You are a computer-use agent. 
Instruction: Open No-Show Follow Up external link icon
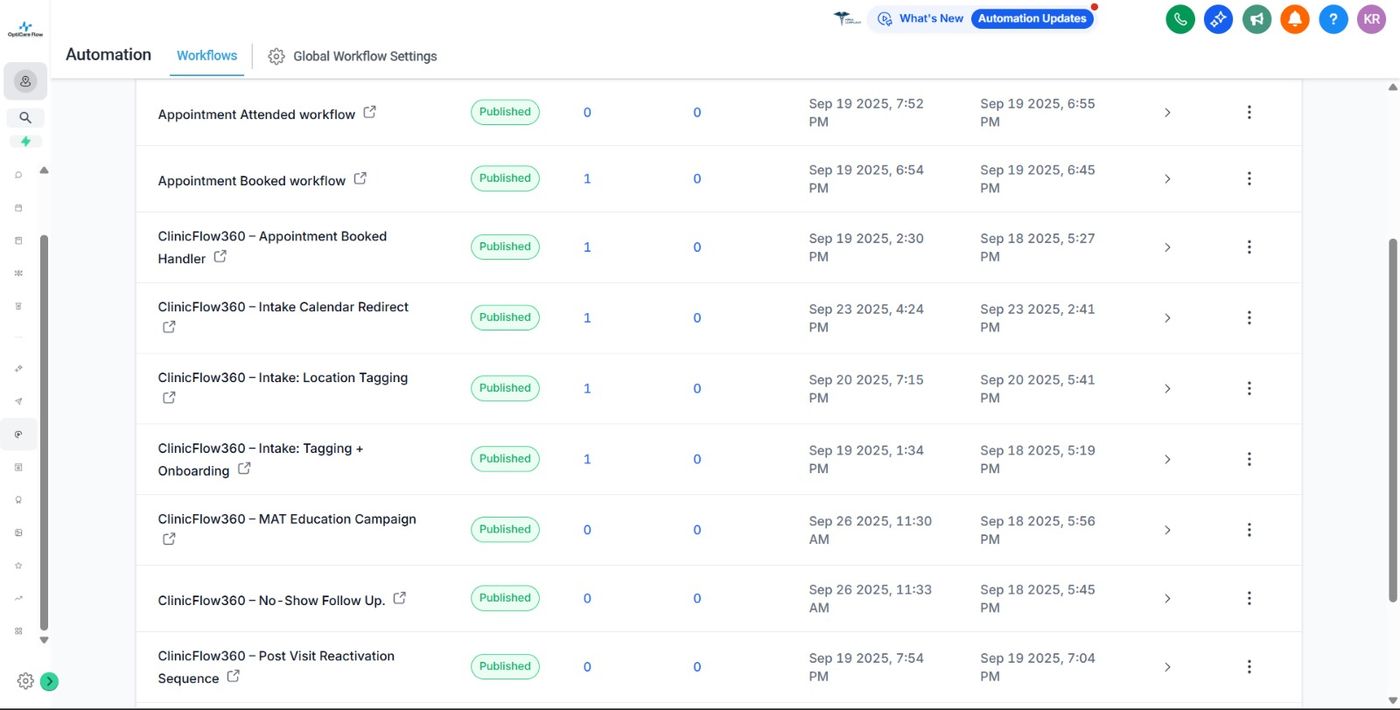[x=399, y=598]
